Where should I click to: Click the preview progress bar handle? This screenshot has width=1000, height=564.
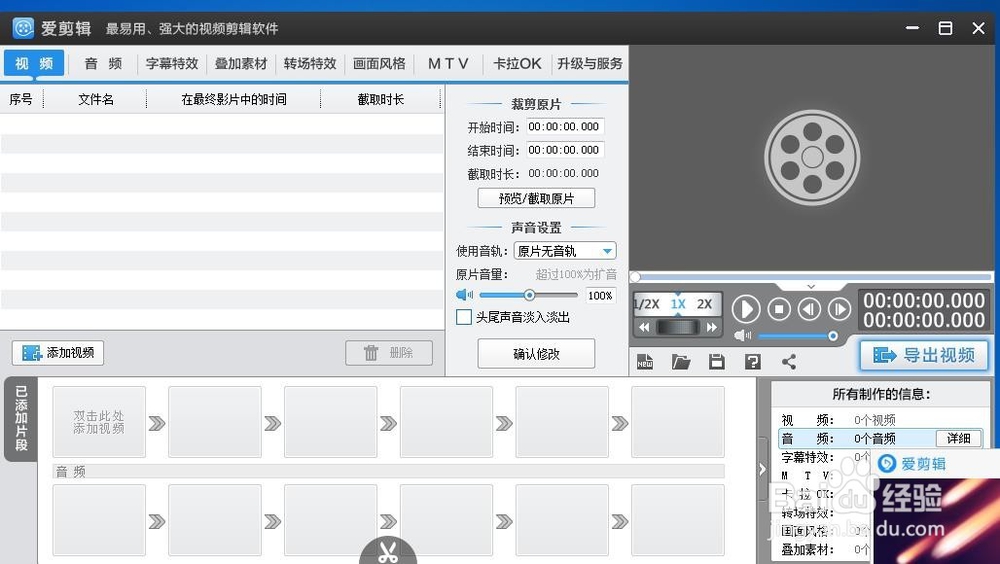[635, 277]
